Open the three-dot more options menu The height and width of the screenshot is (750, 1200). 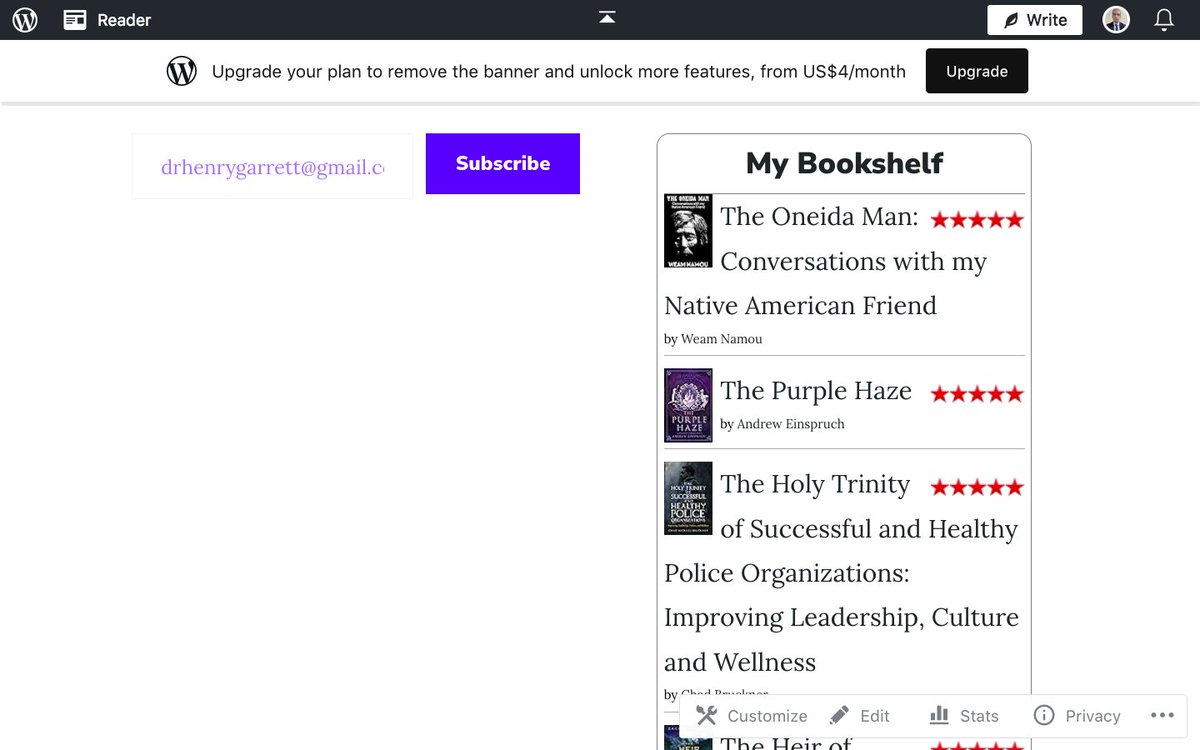tap(1162, 715)
